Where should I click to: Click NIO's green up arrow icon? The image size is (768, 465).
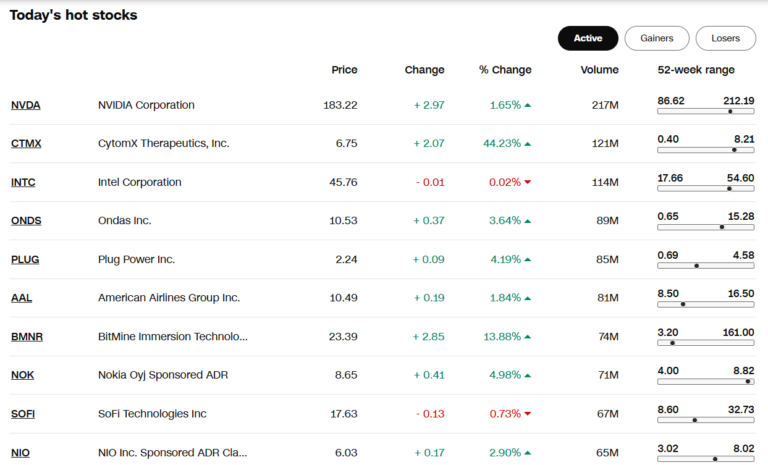[528, 453]
